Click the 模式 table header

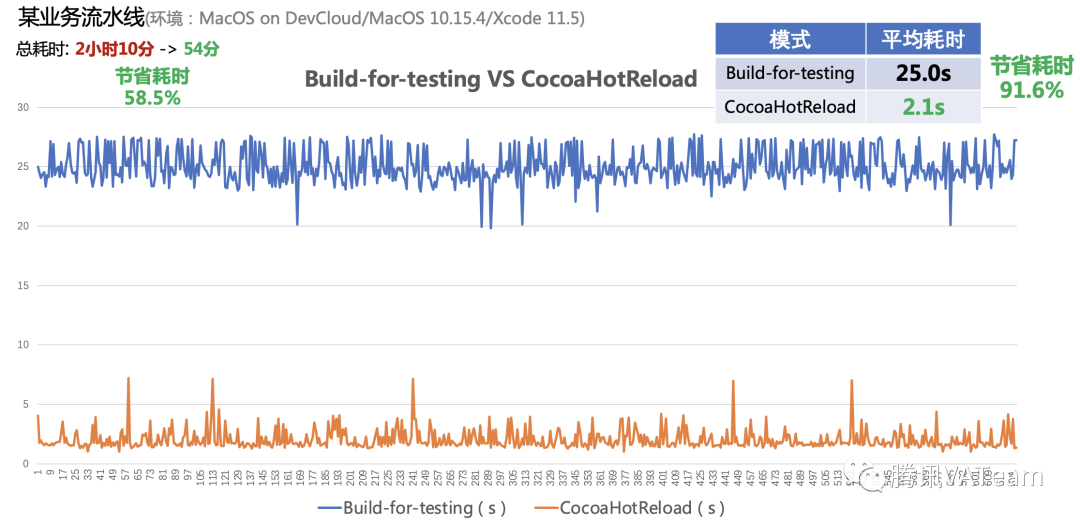point(790,39)
